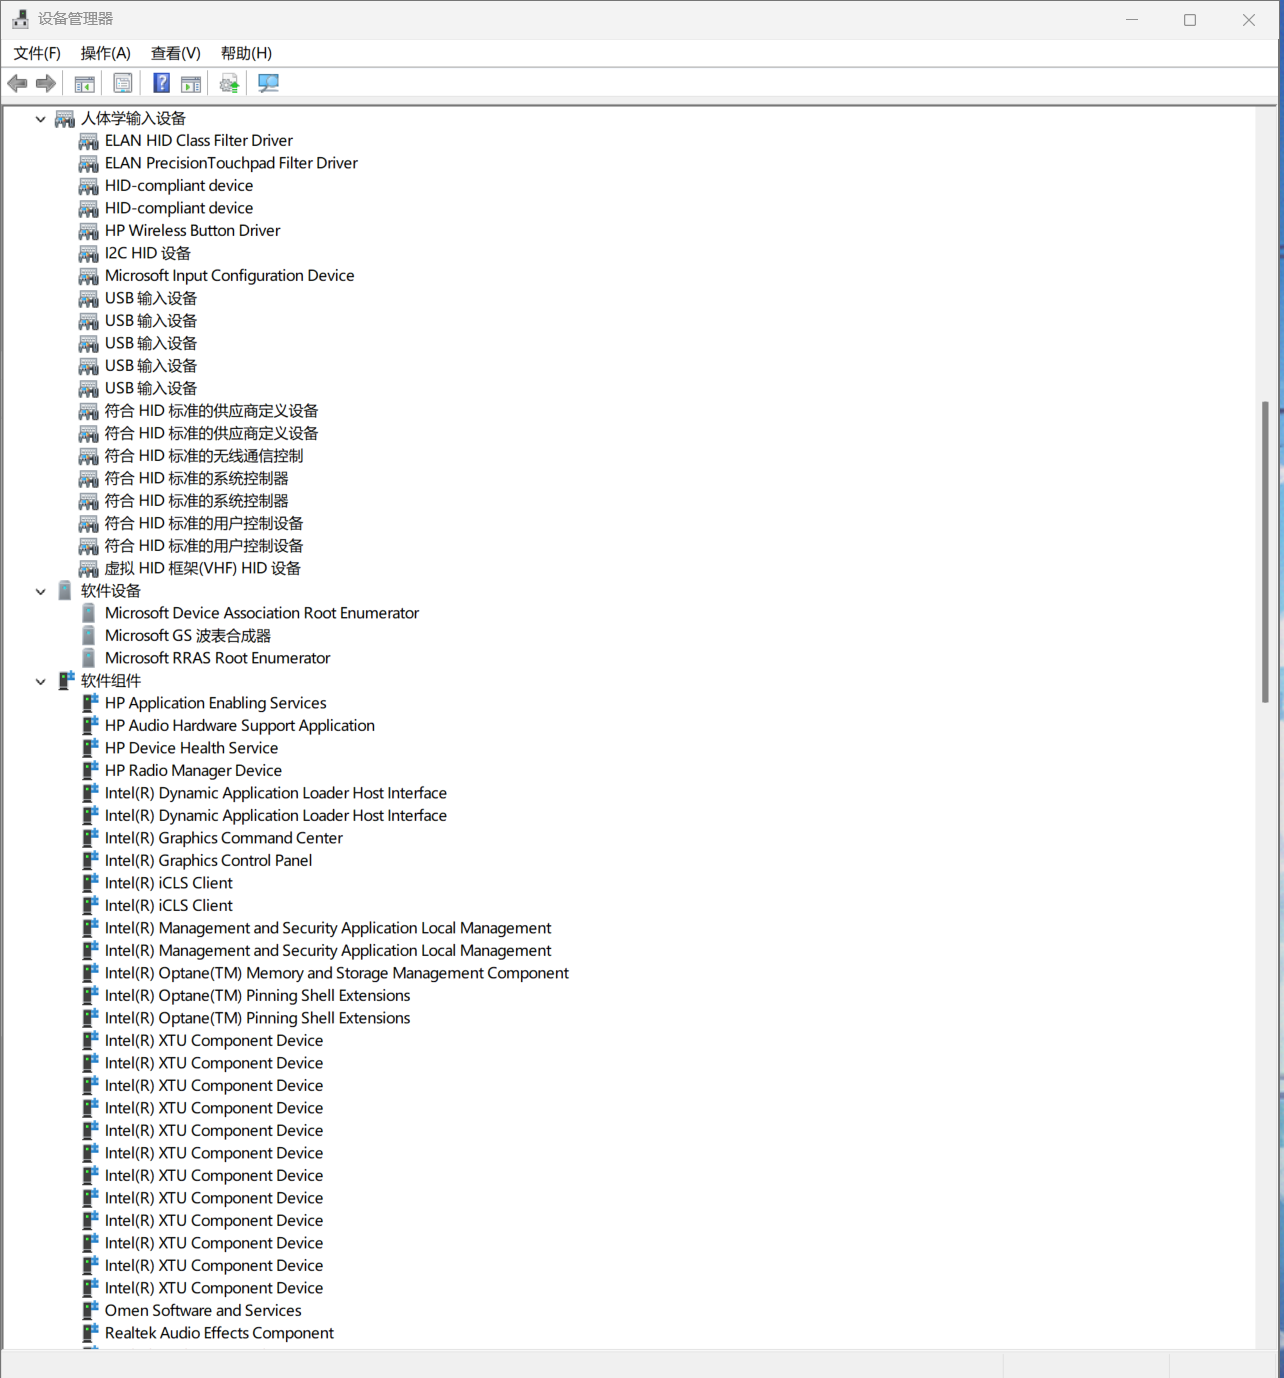Select 符合 HID 标准的无线通信控制 entry
The height and width of the screenshot is (1378, 1284).
click(x=204, y=456)
